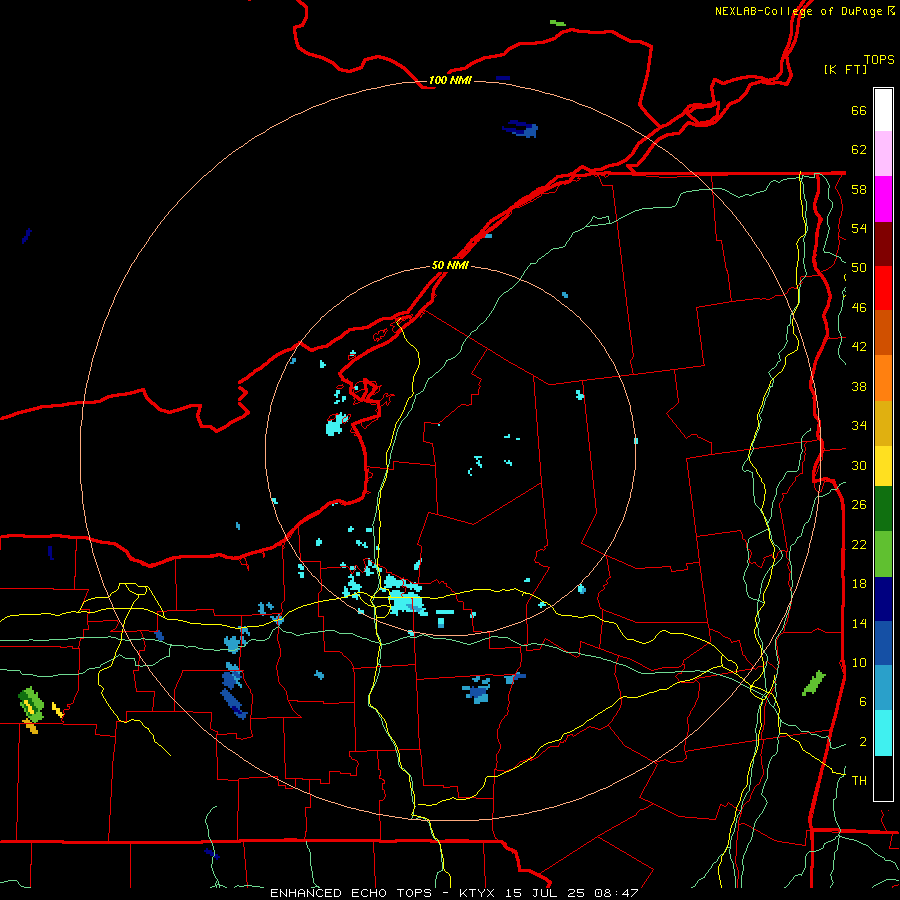This screenshot has width=900, height=900.
Task: Pick the burnt orange legend swatch
Action: click(883, 333)
